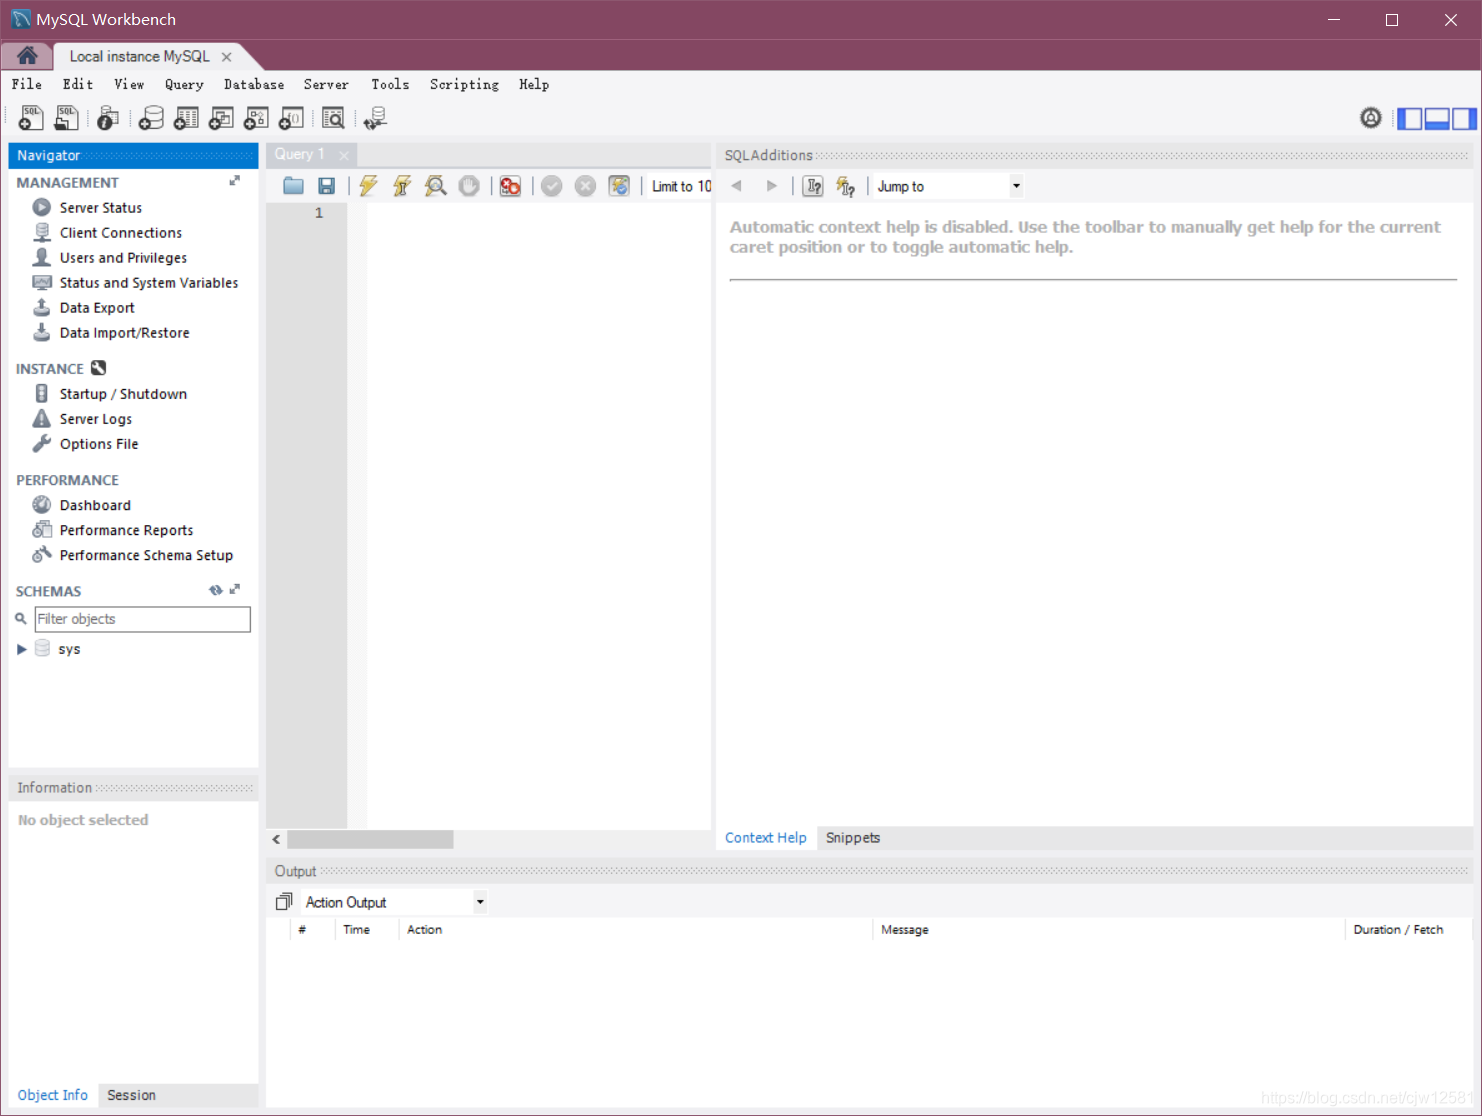Viewport: 1482px width, 1116px height.
Task: Switch to the Session tab
Action: (x=131, y=1095)
